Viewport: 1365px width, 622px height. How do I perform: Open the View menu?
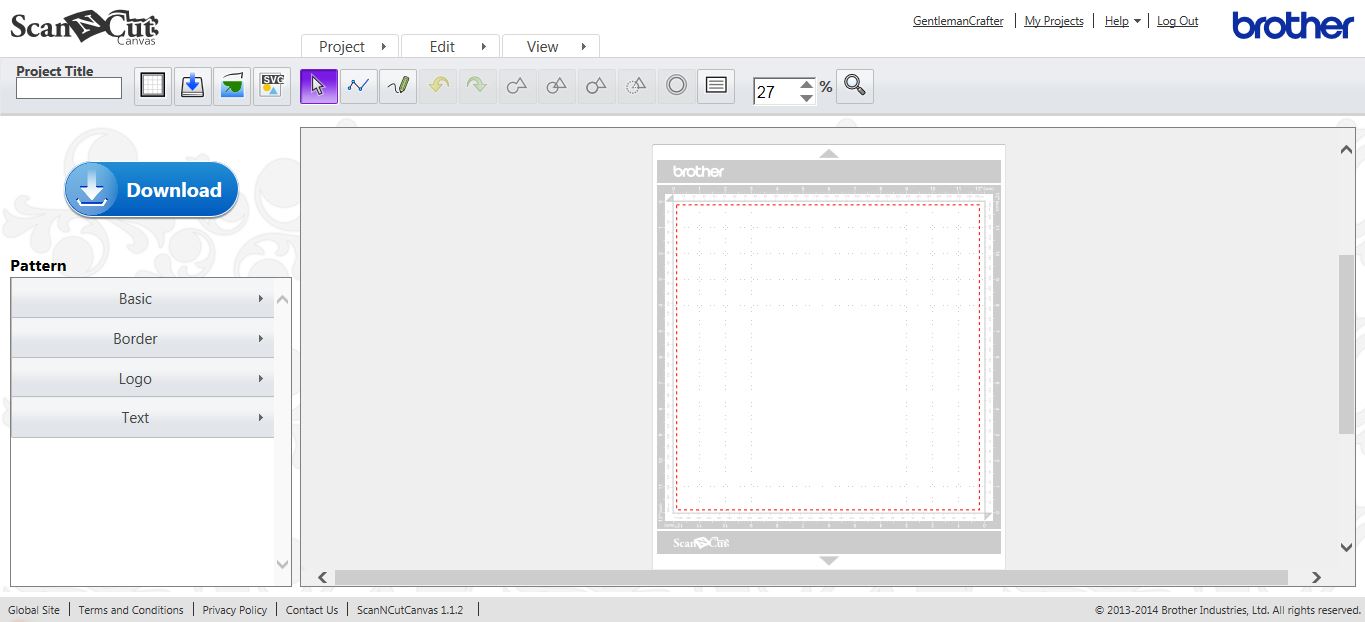pos(543,46)
